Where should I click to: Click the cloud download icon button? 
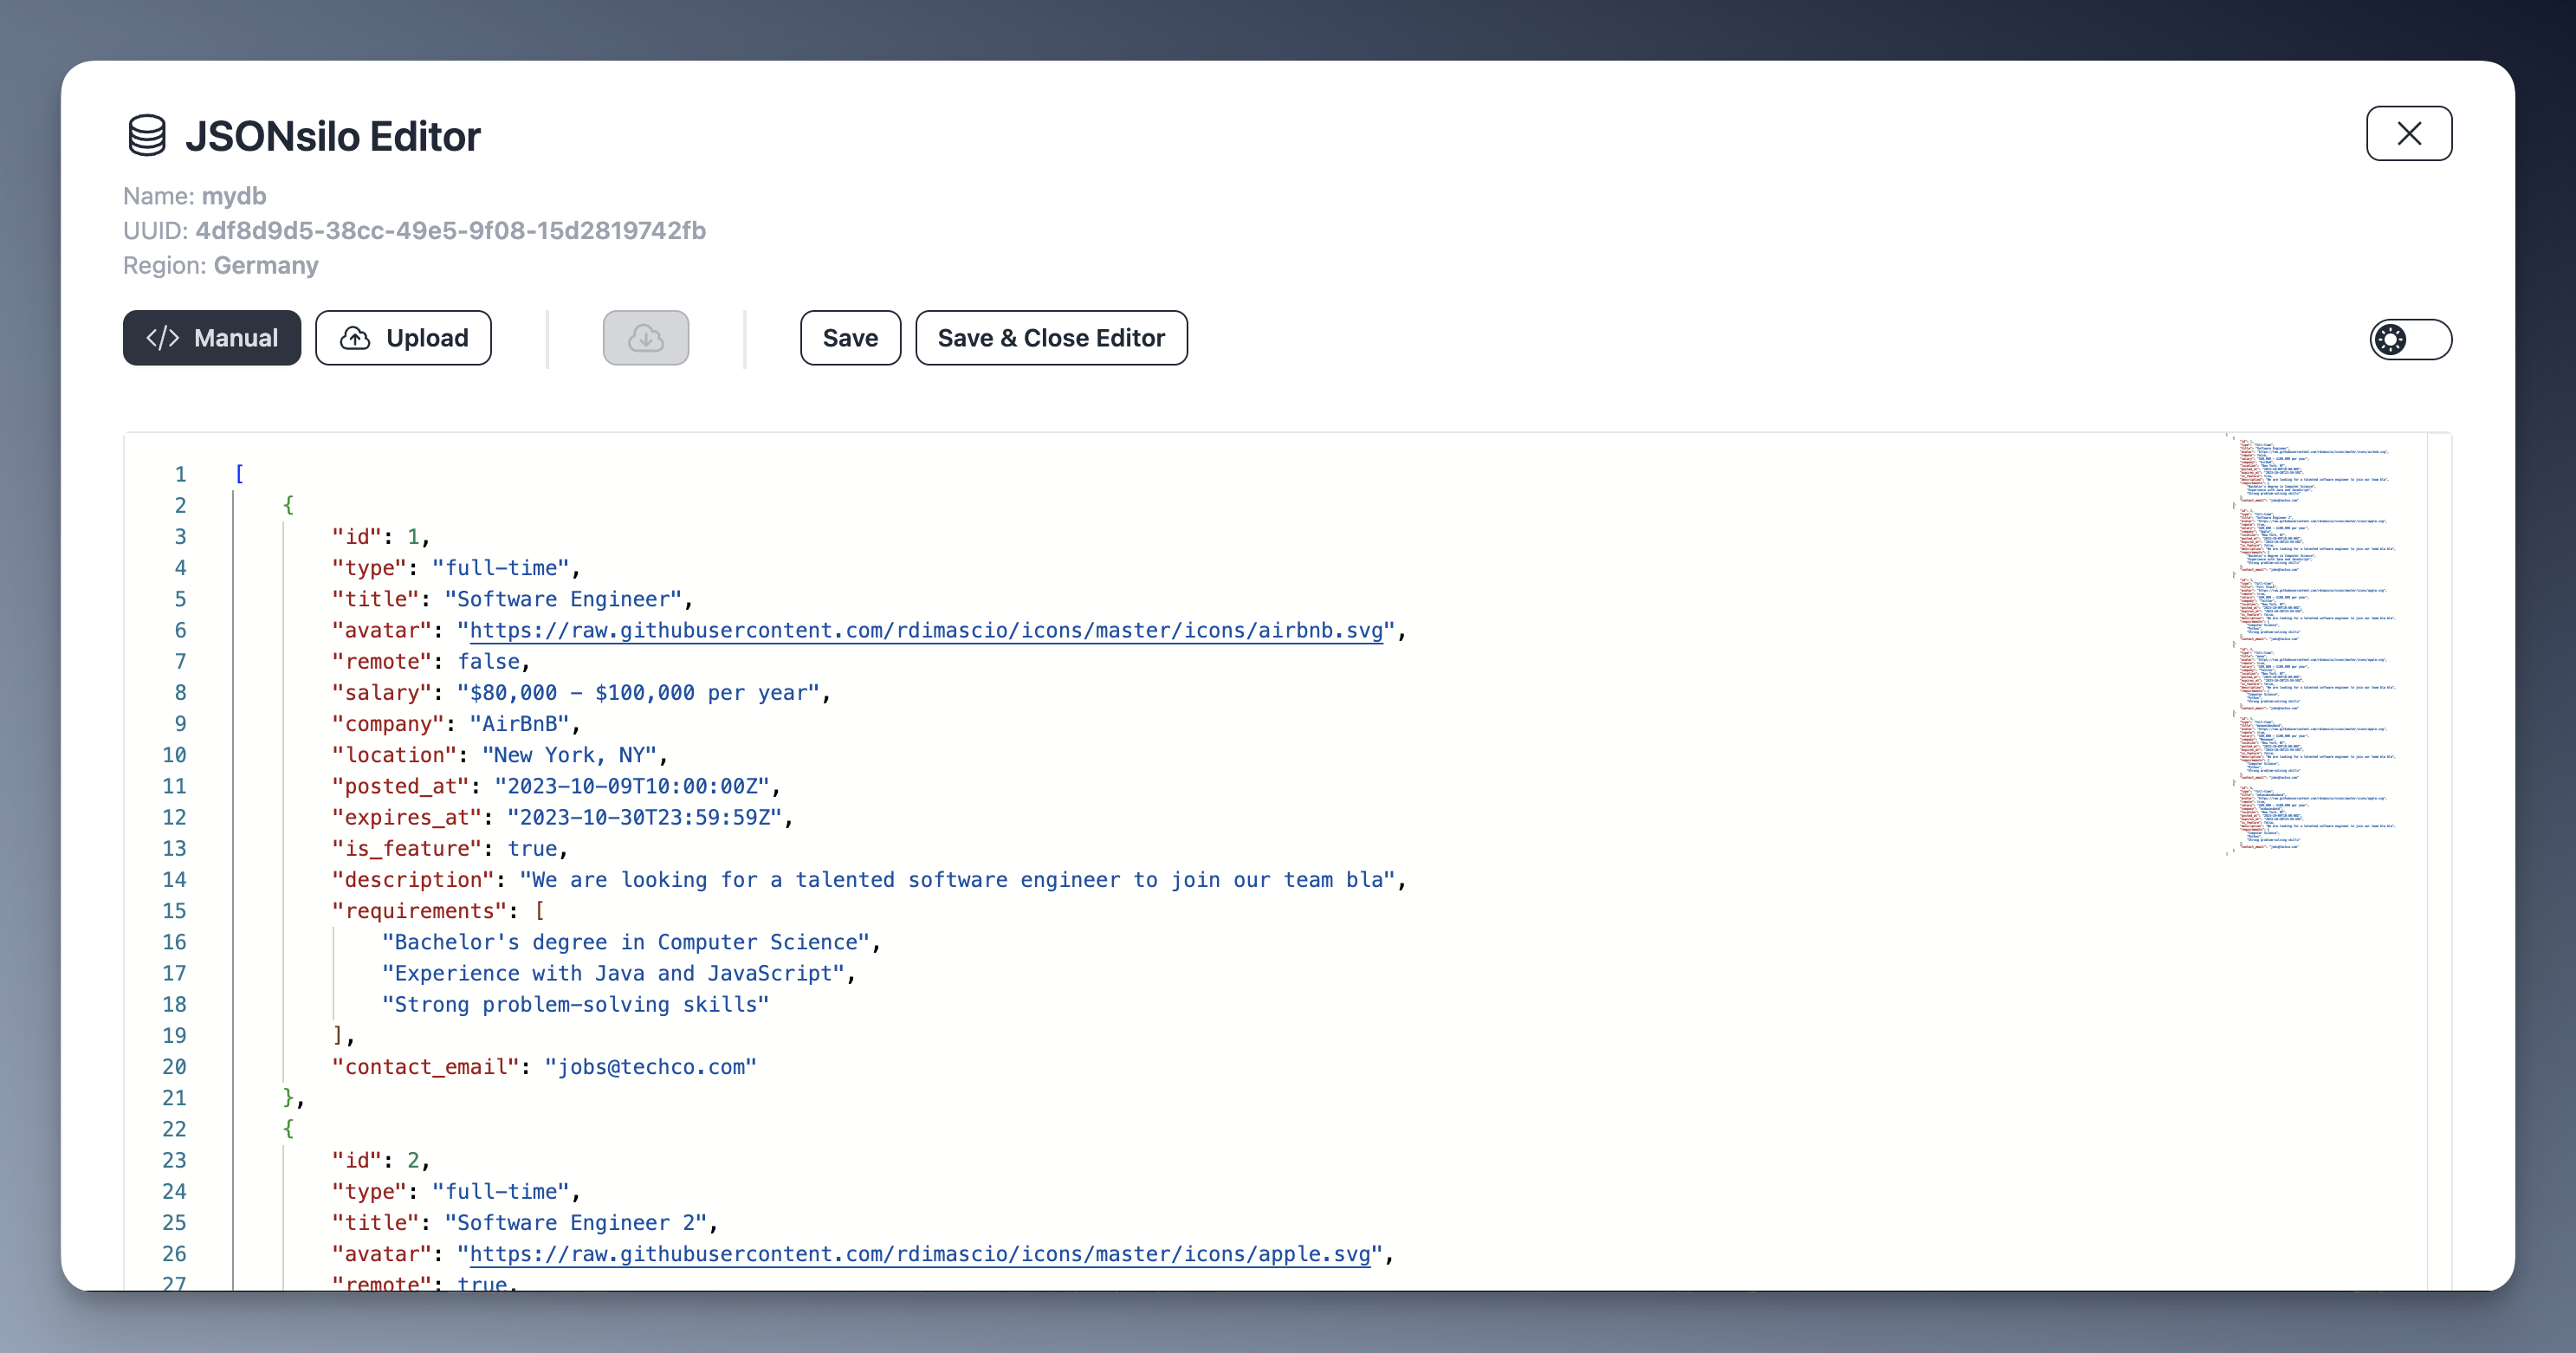[645, 338]
